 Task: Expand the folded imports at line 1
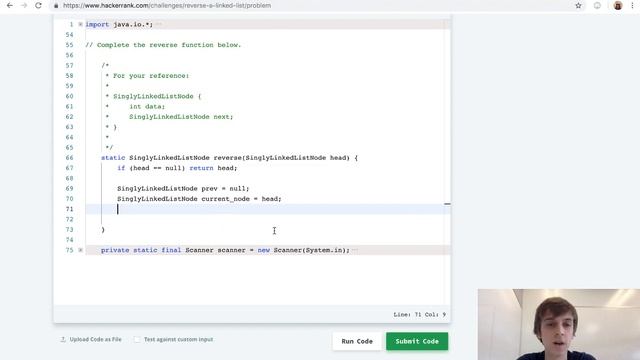click(80, 24)
